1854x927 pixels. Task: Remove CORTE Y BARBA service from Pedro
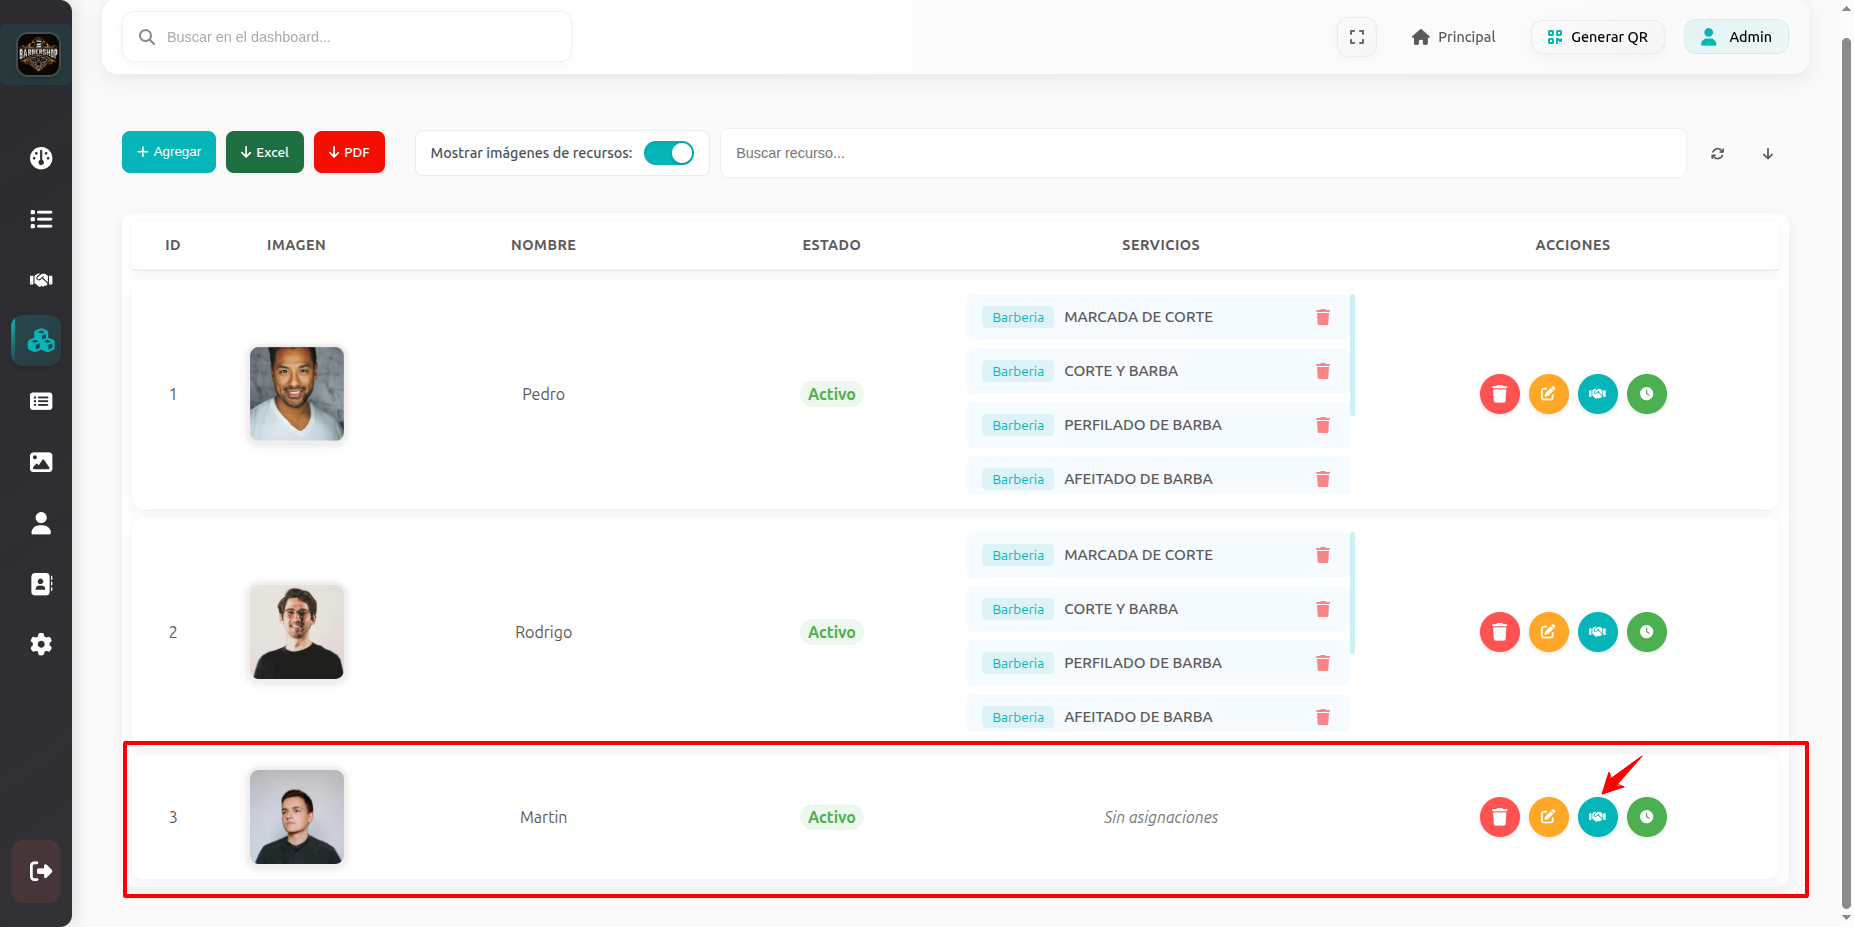point(1322,371)
